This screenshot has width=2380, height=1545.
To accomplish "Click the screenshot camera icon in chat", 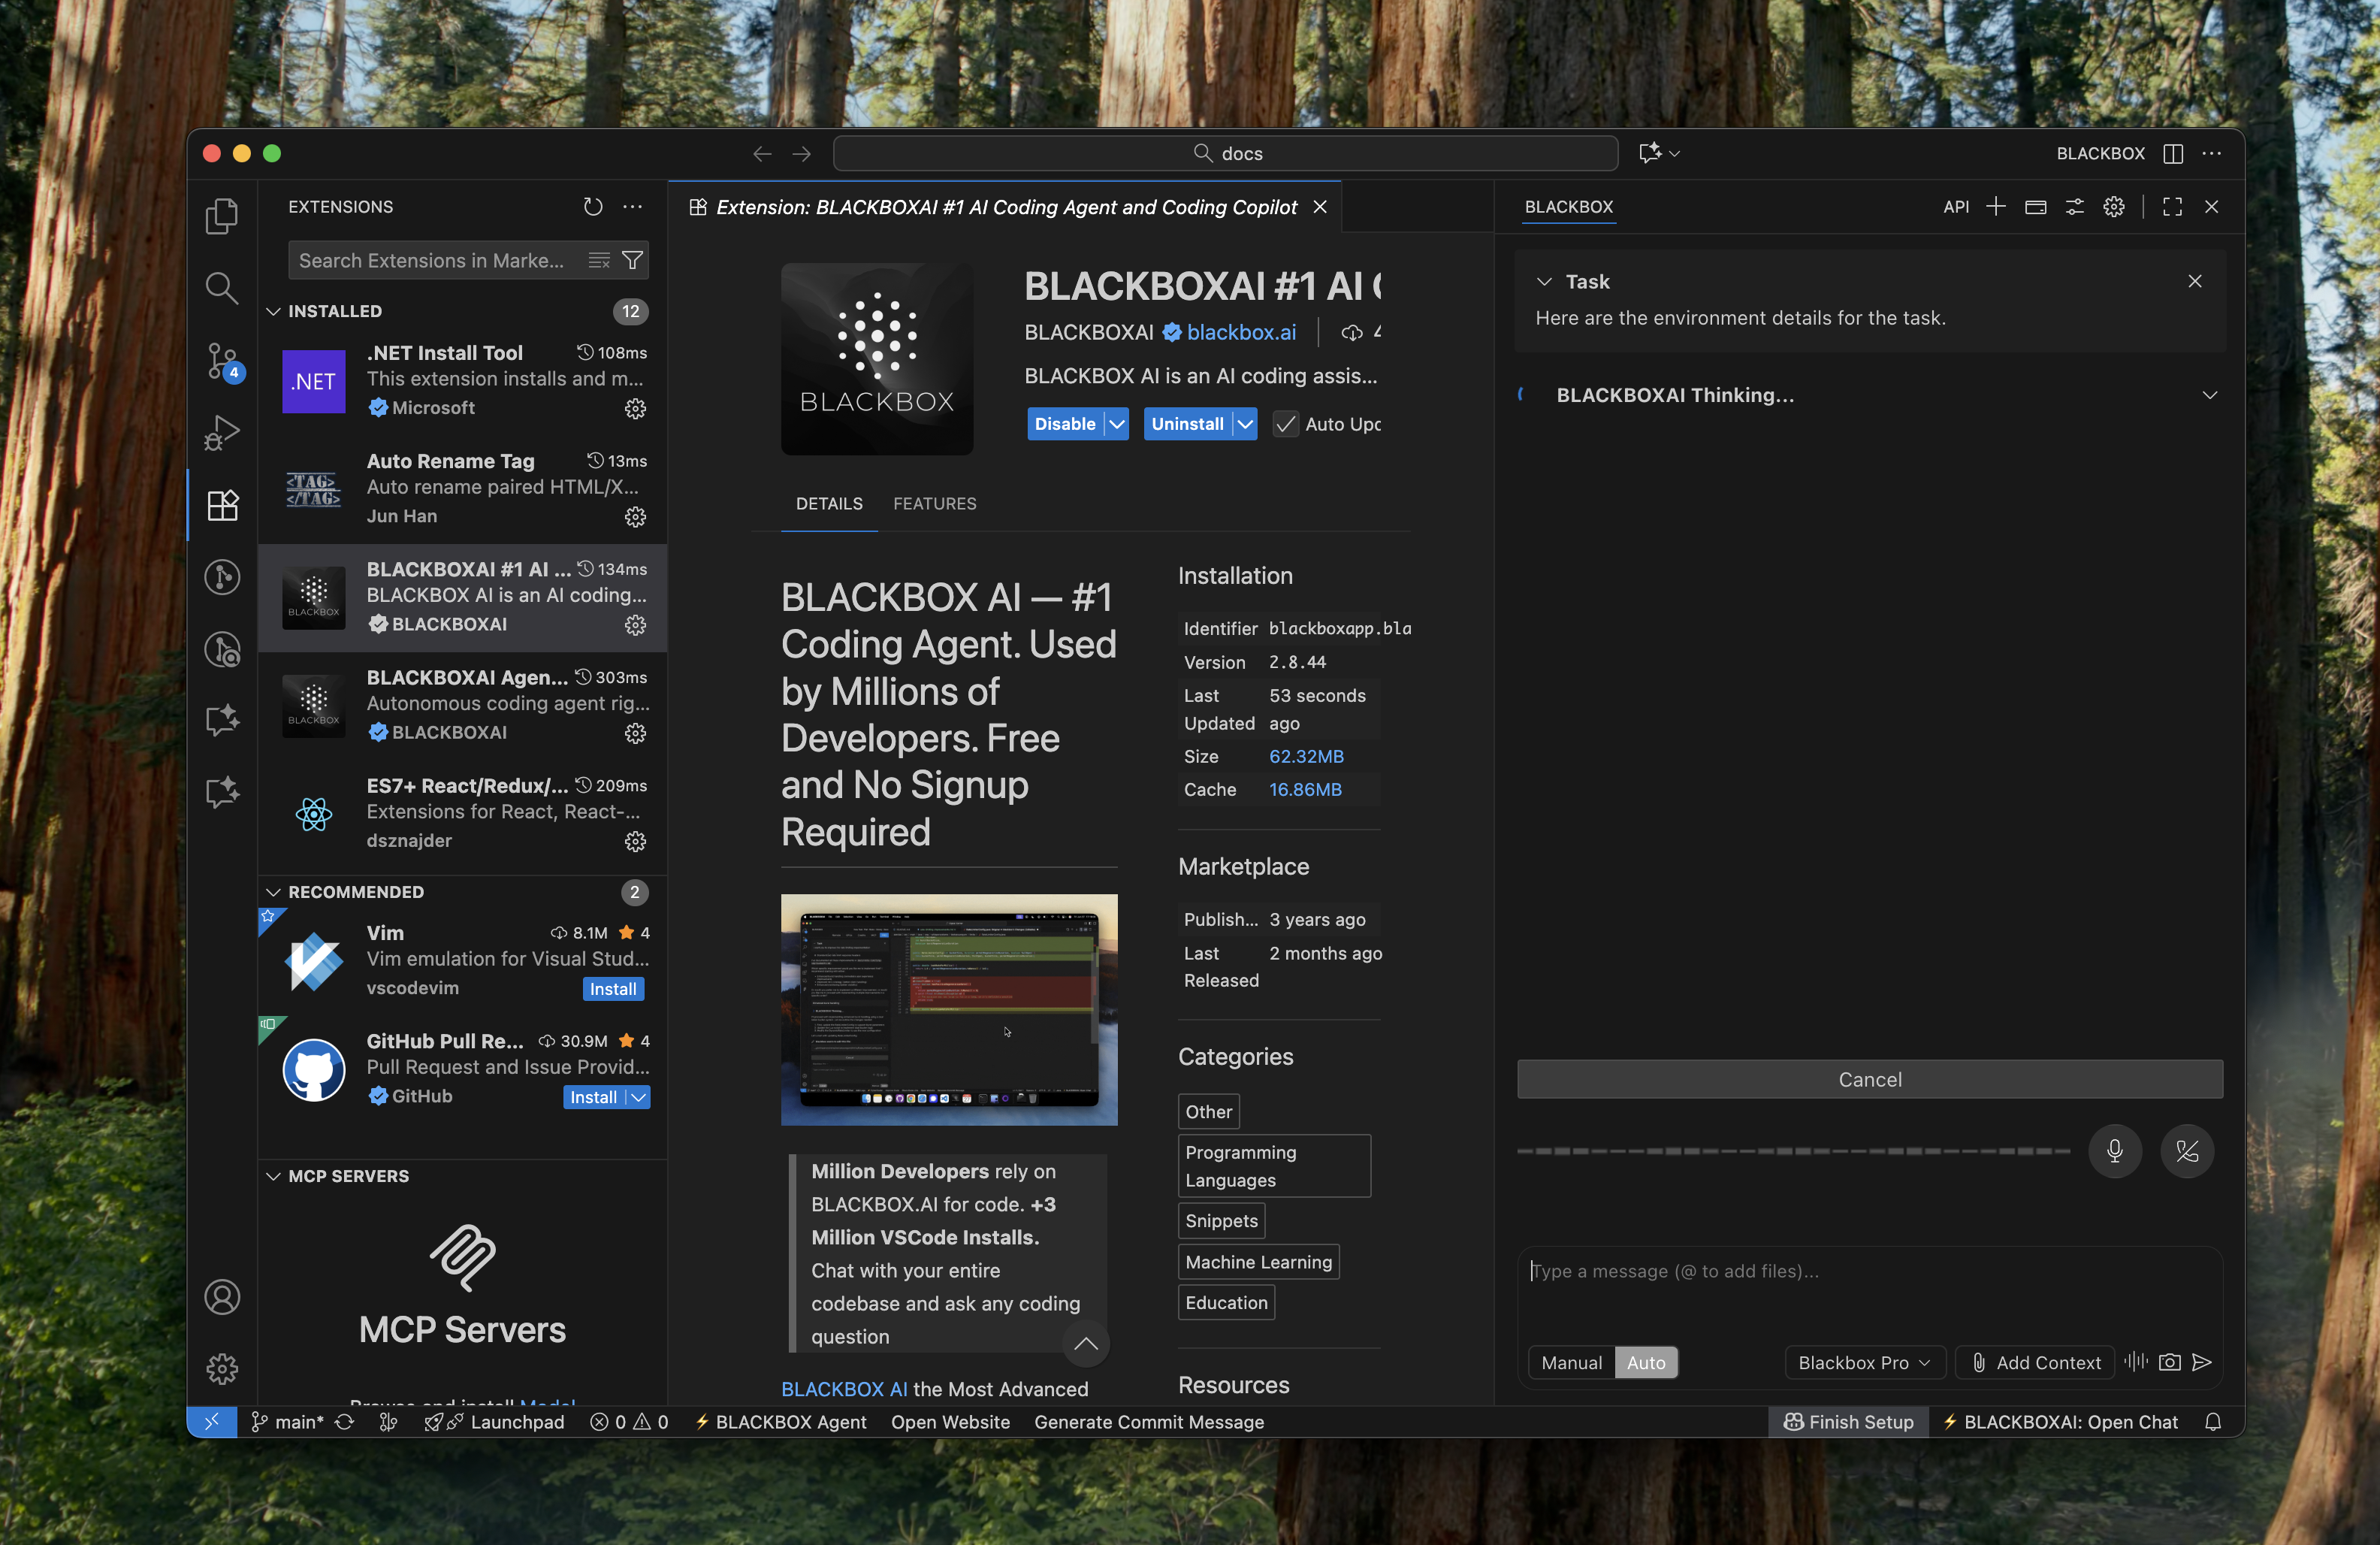I will (2169, 1362).
